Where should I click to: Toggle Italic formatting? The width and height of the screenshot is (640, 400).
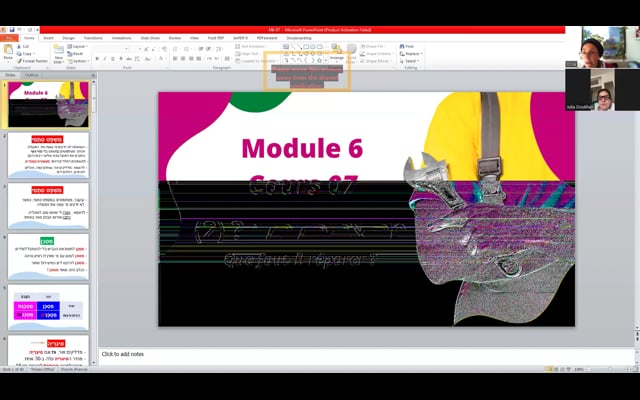click(x=105, y=59)
